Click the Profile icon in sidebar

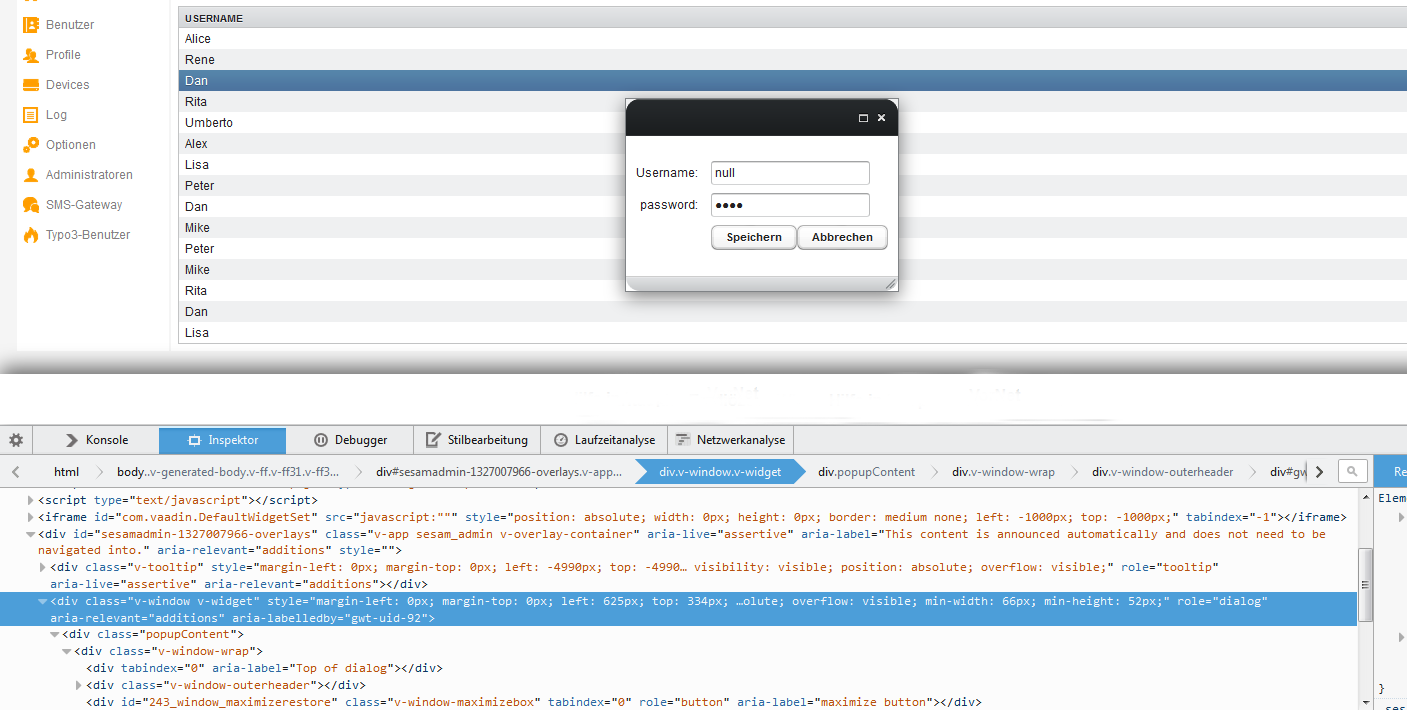[31, 55]
